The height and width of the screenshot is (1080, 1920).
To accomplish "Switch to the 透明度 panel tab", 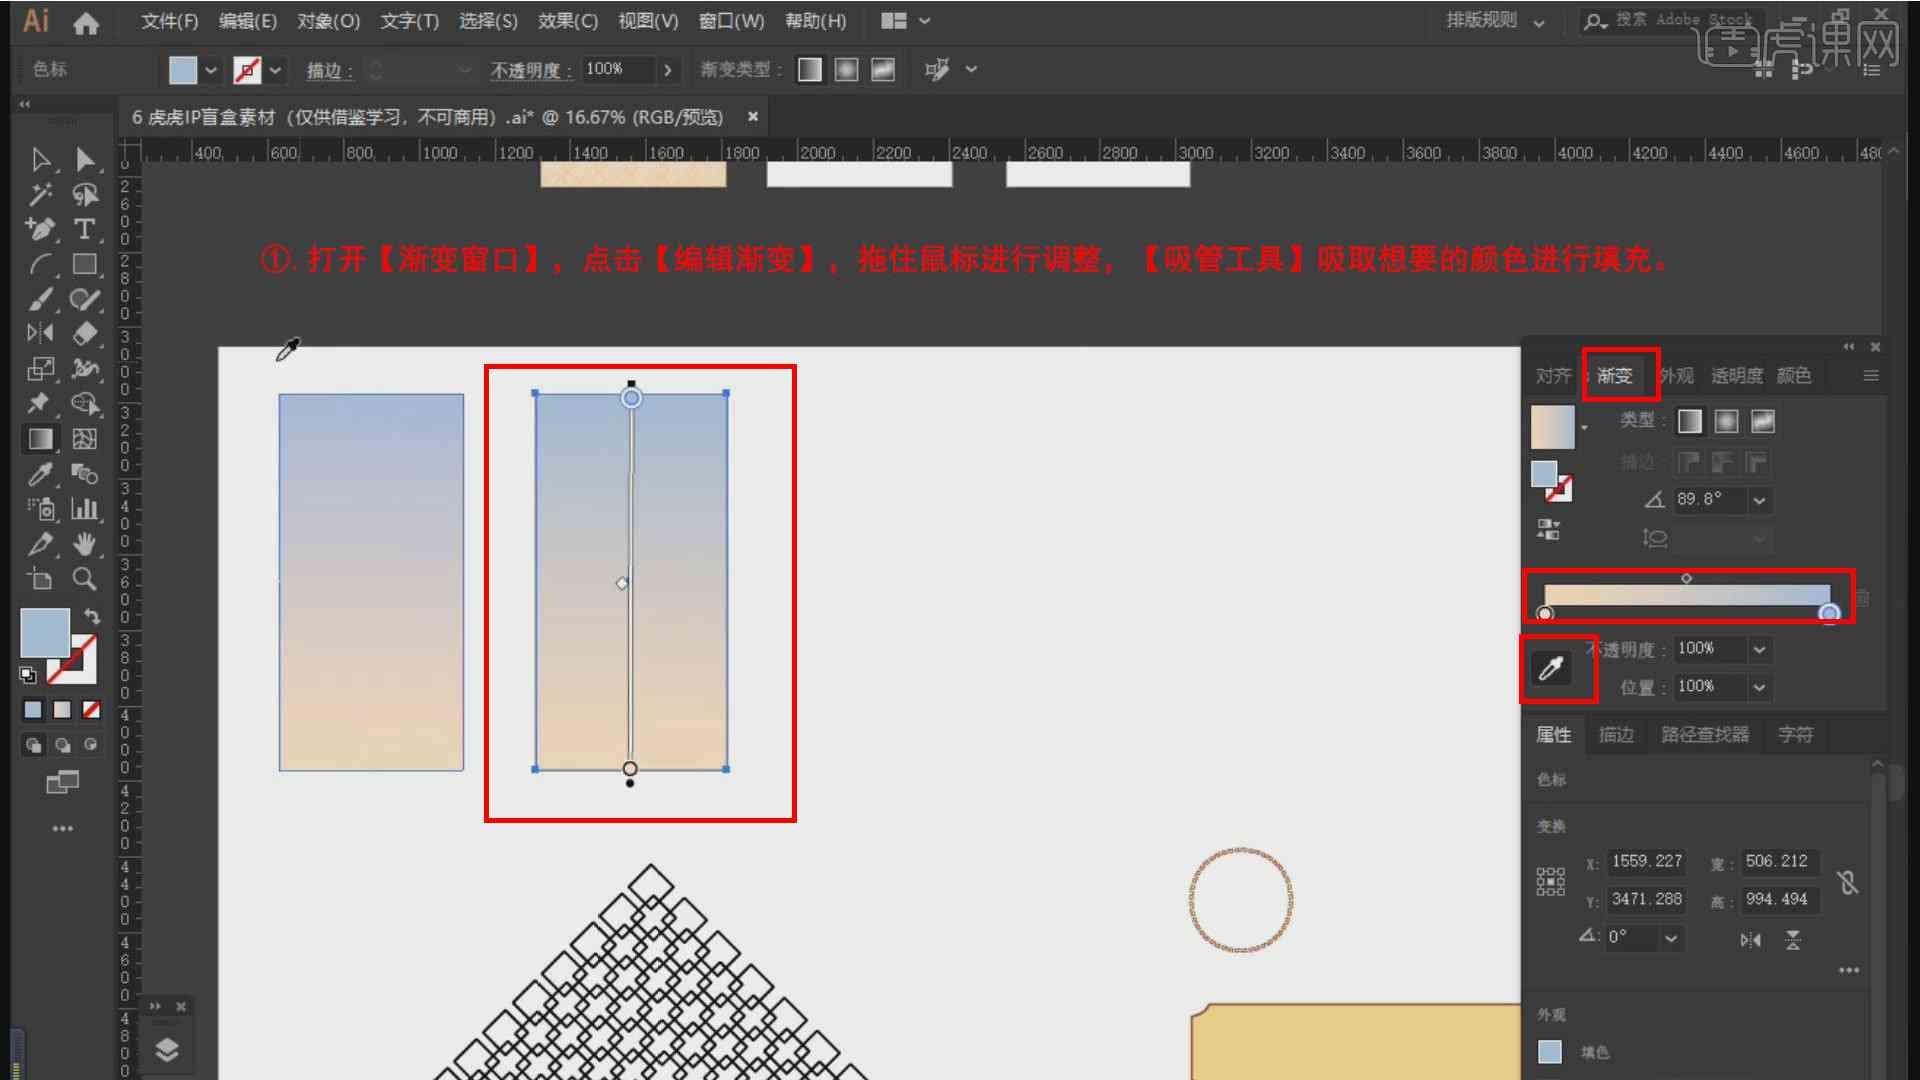I will (1737, 376).
